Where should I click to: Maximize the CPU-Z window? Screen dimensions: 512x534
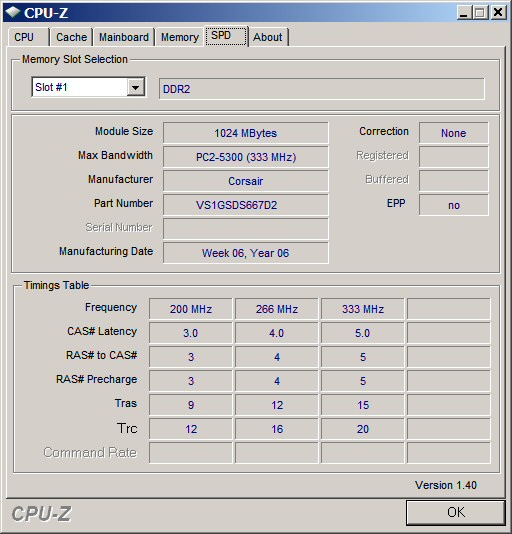click(480, 13)
